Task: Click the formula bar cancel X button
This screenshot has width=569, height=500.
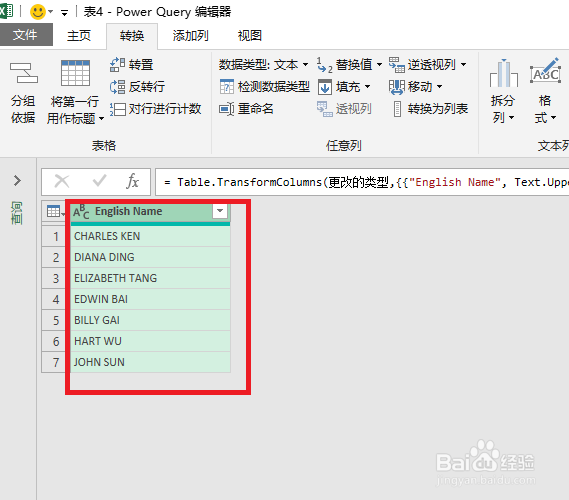Action: 62,181
